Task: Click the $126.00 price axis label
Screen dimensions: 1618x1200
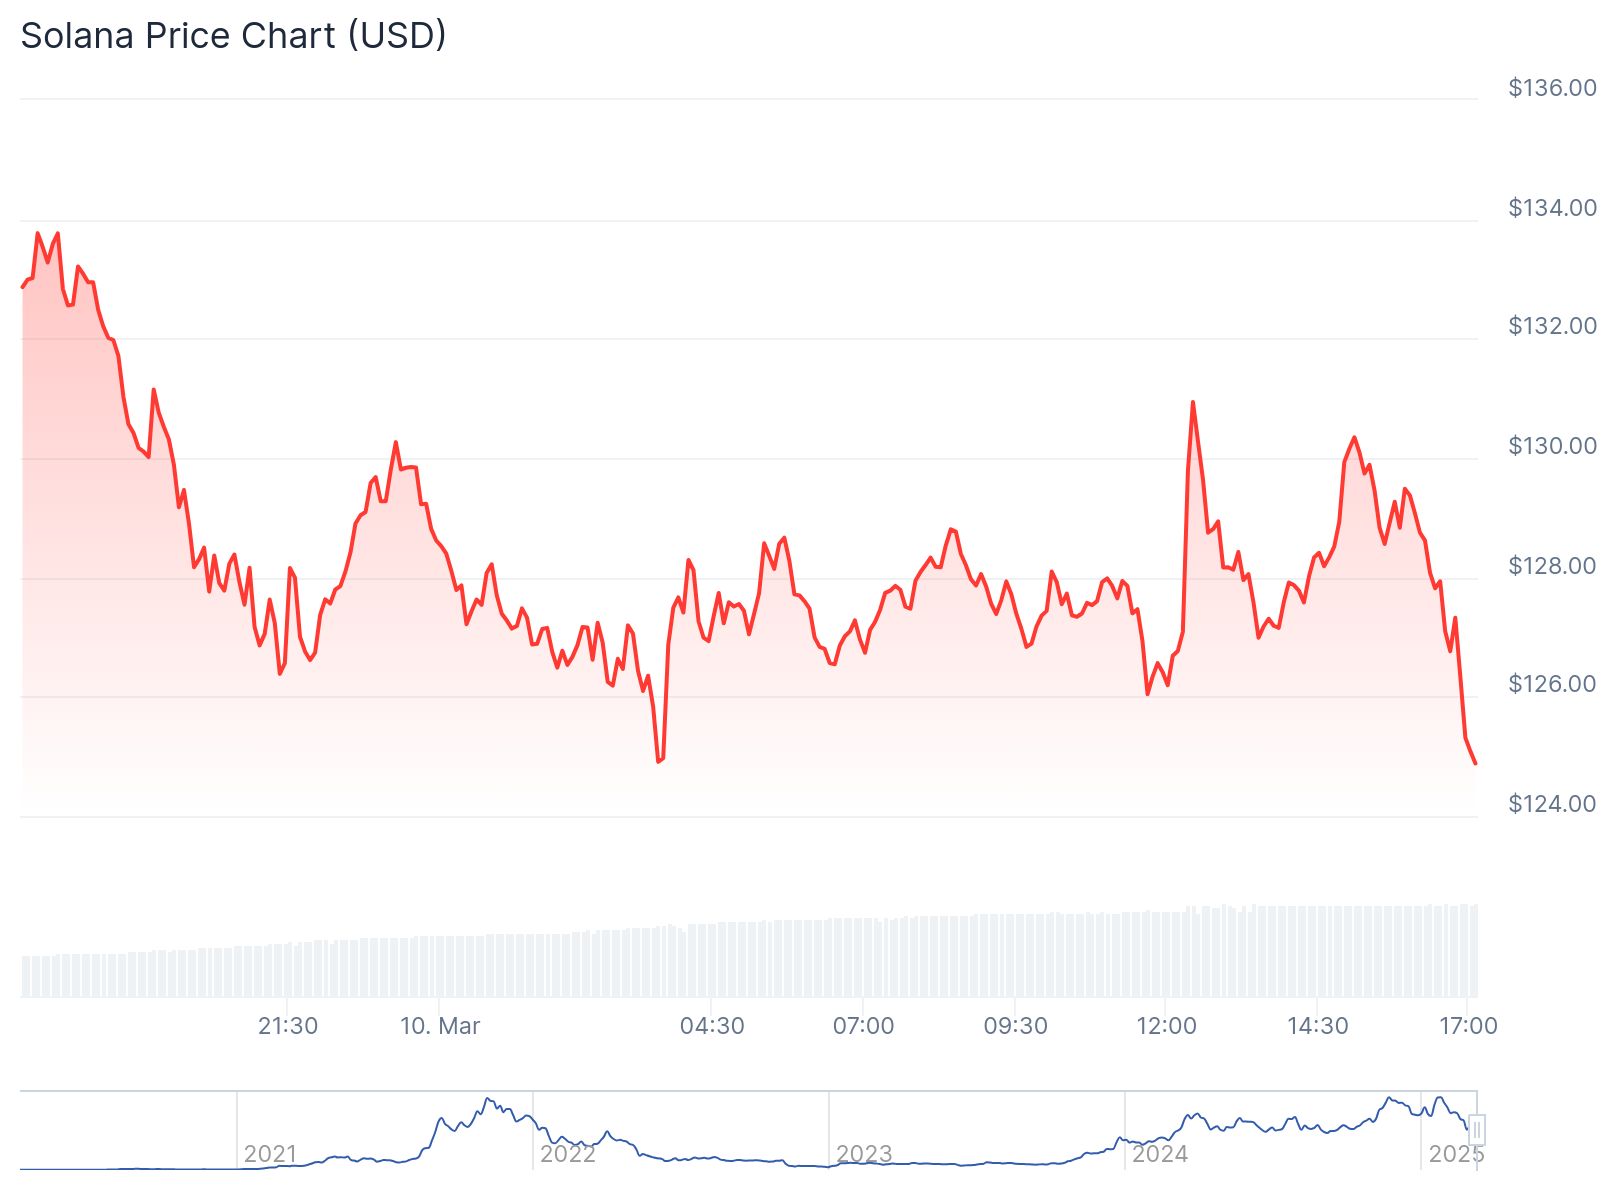Action: tap(1552, 684)
